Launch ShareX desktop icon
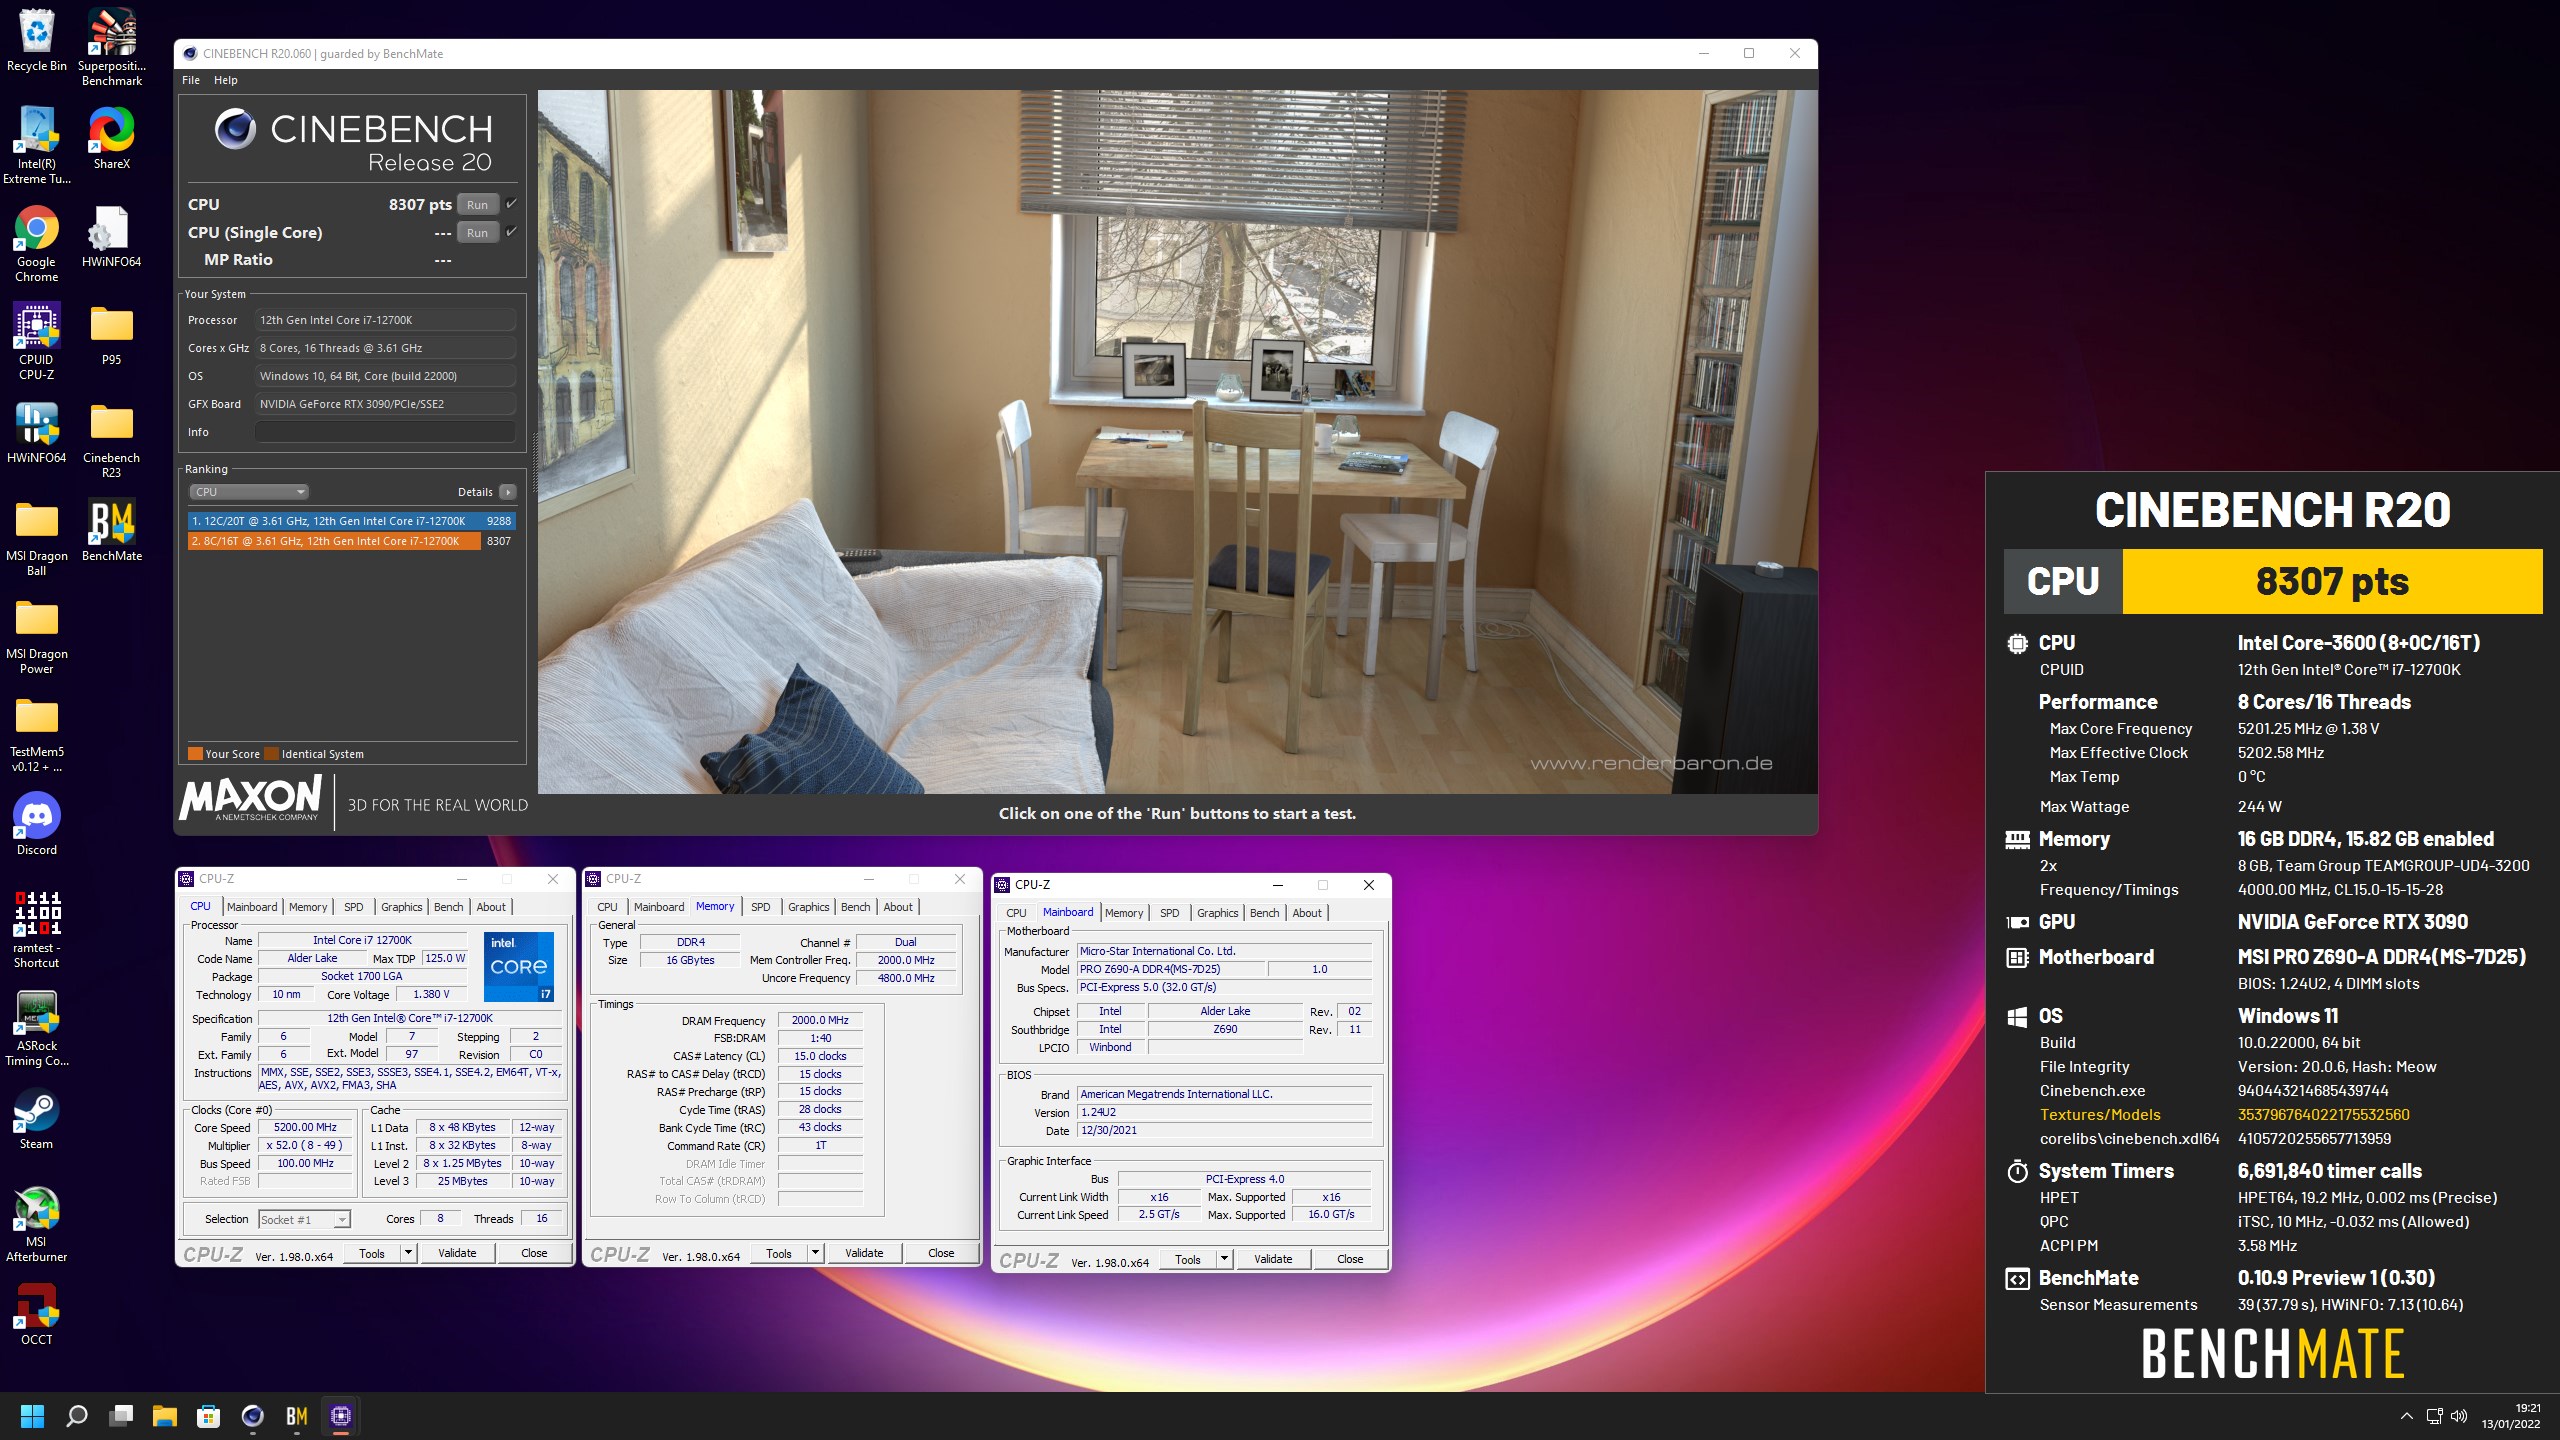 112,138
